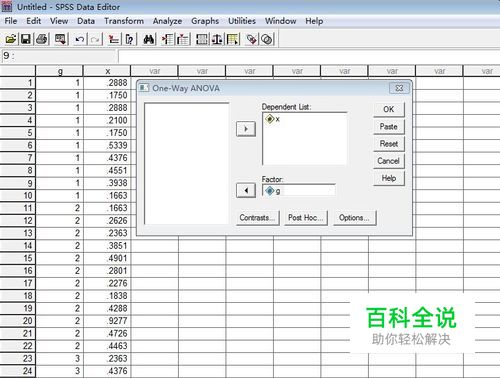Open the File menu

11,21
